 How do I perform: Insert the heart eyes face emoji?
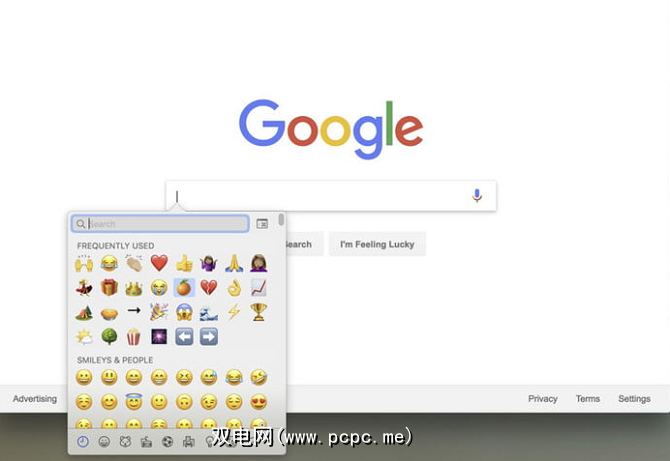[x=259, y=402]
